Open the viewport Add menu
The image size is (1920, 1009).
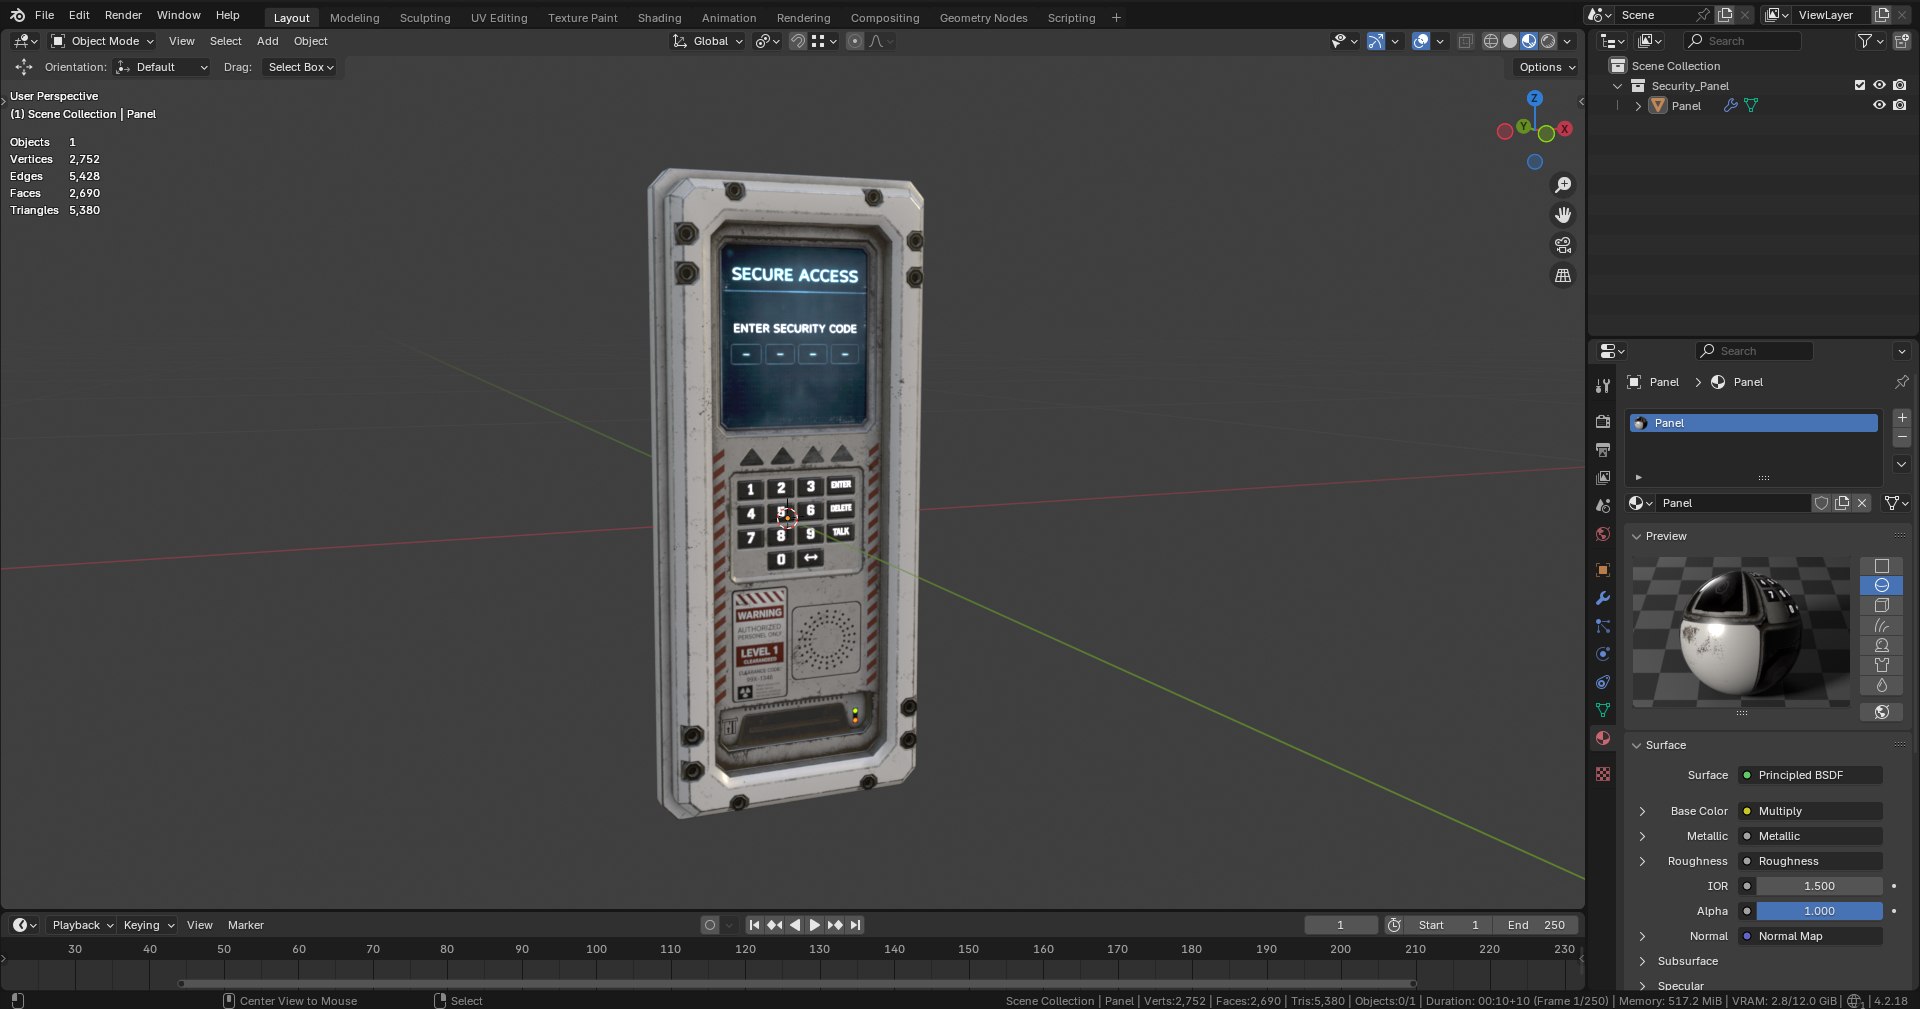[x=267, y=41]
